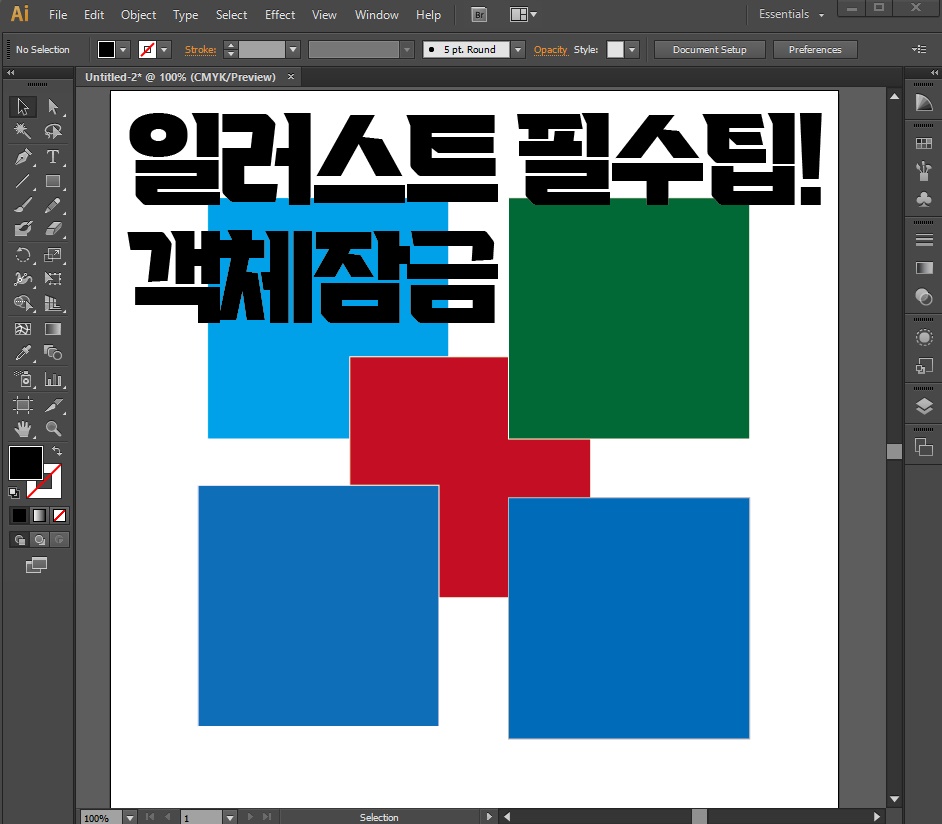Screen dimensions: 942x824
Task: Open stroke color dropdown in control bar
Action: [x=164, y=50]
